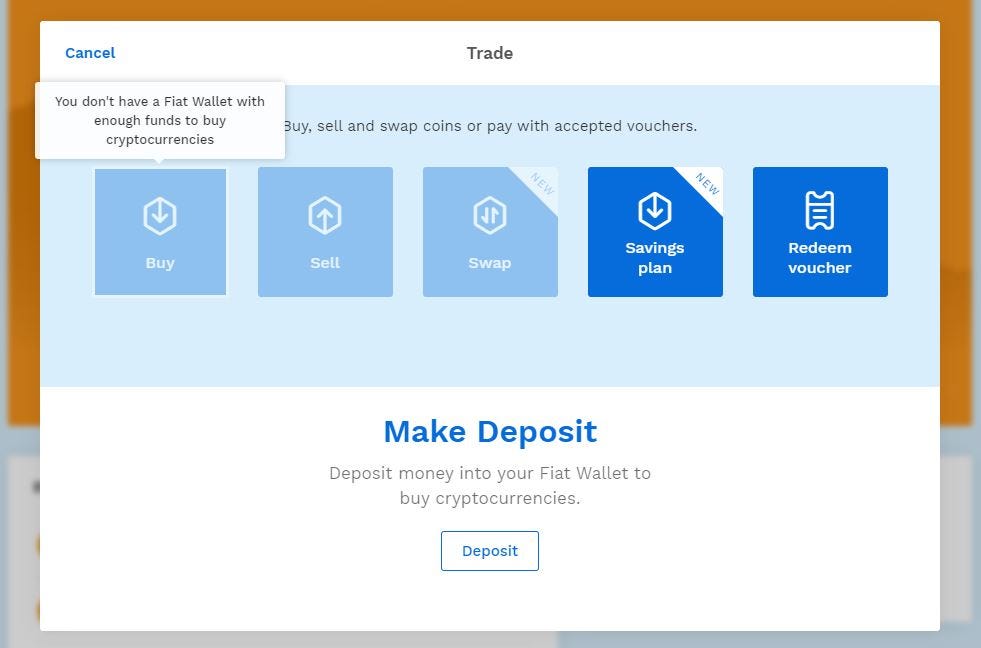Viewport: 981px width, 648px height.
Task: Click the Fiat Wallet tooltip message
Action: [160, 120]
